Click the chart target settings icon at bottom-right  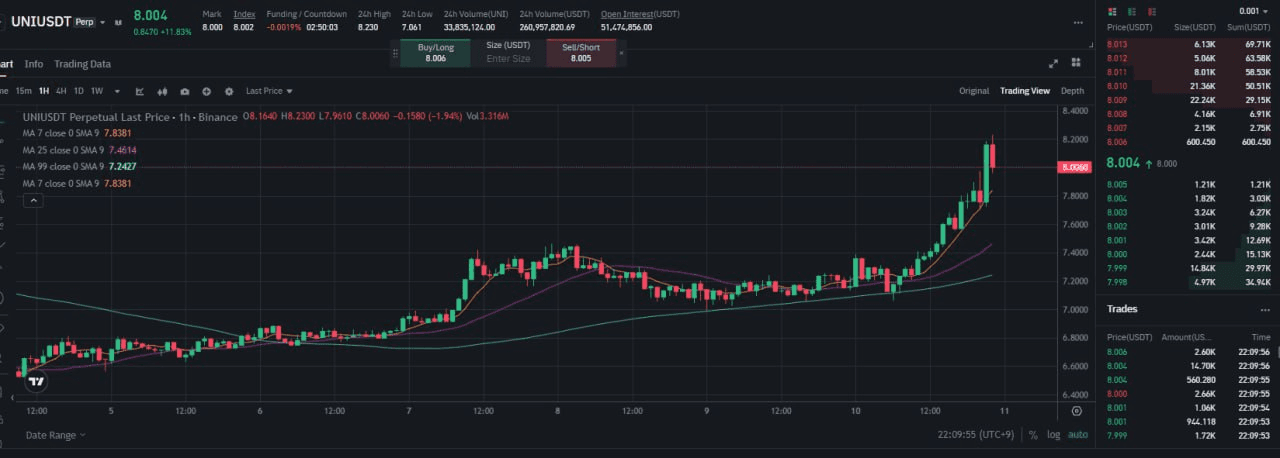(1076, 410)
